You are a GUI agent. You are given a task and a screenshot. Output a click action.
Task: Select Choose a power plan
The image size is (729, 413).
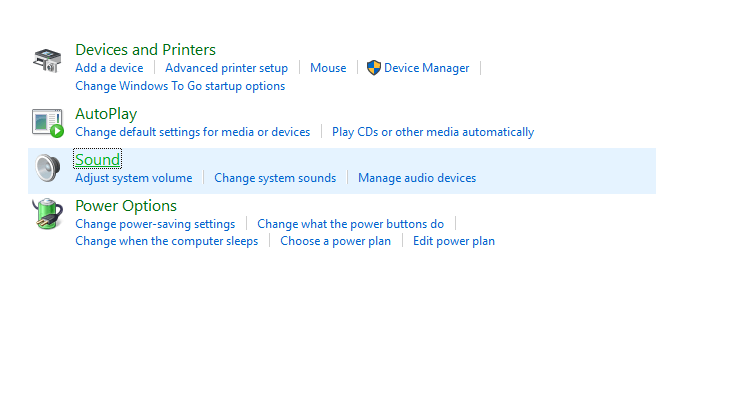point(336,241)
